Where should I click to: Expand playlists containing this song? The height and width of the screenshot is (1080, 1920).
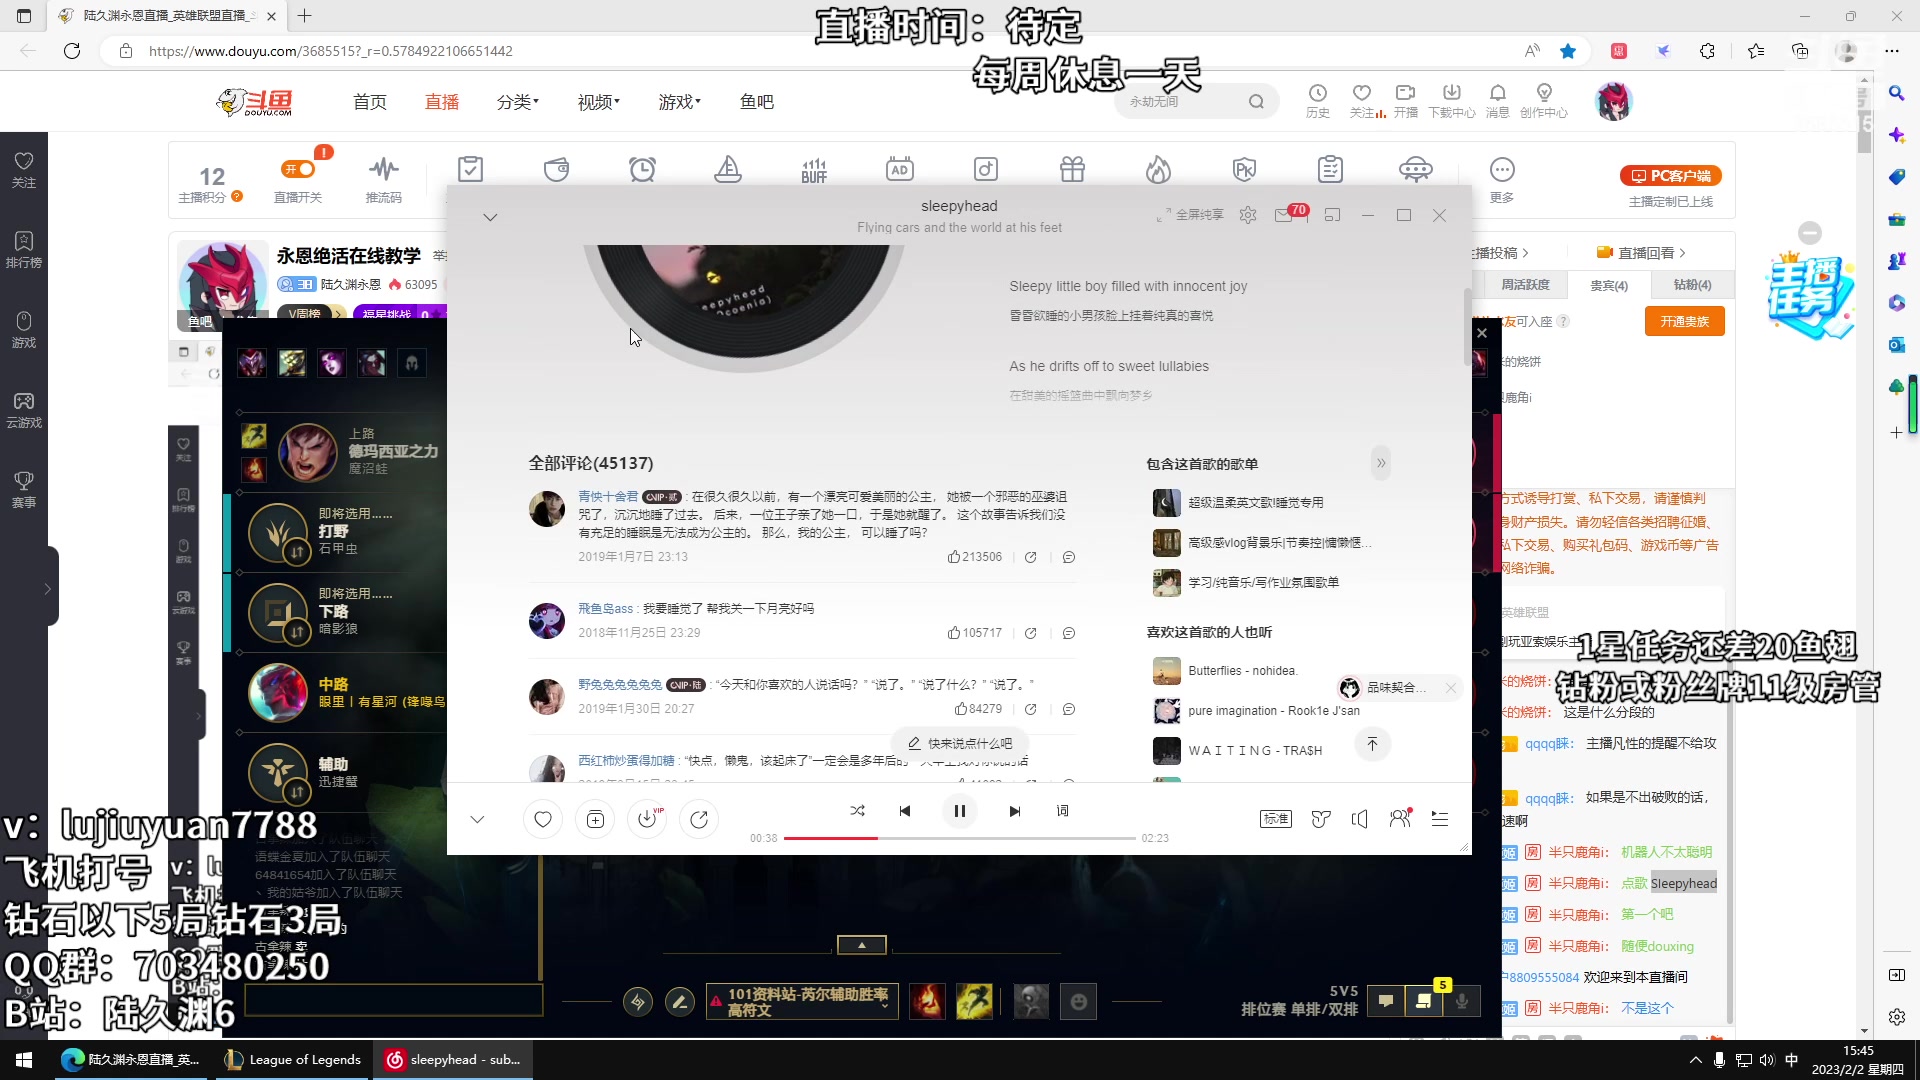pos(1381,463)
